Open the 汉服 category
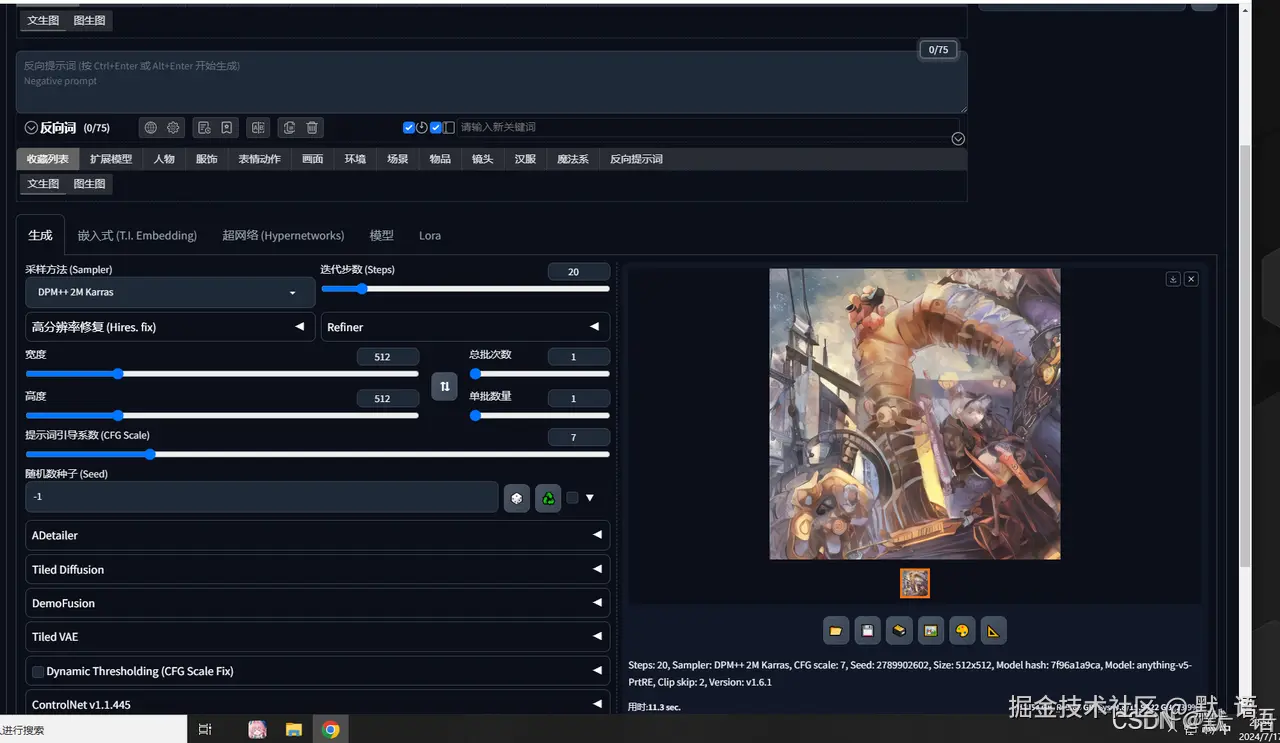This screenshot has height=743, width=1280. [x=525, y=159]
